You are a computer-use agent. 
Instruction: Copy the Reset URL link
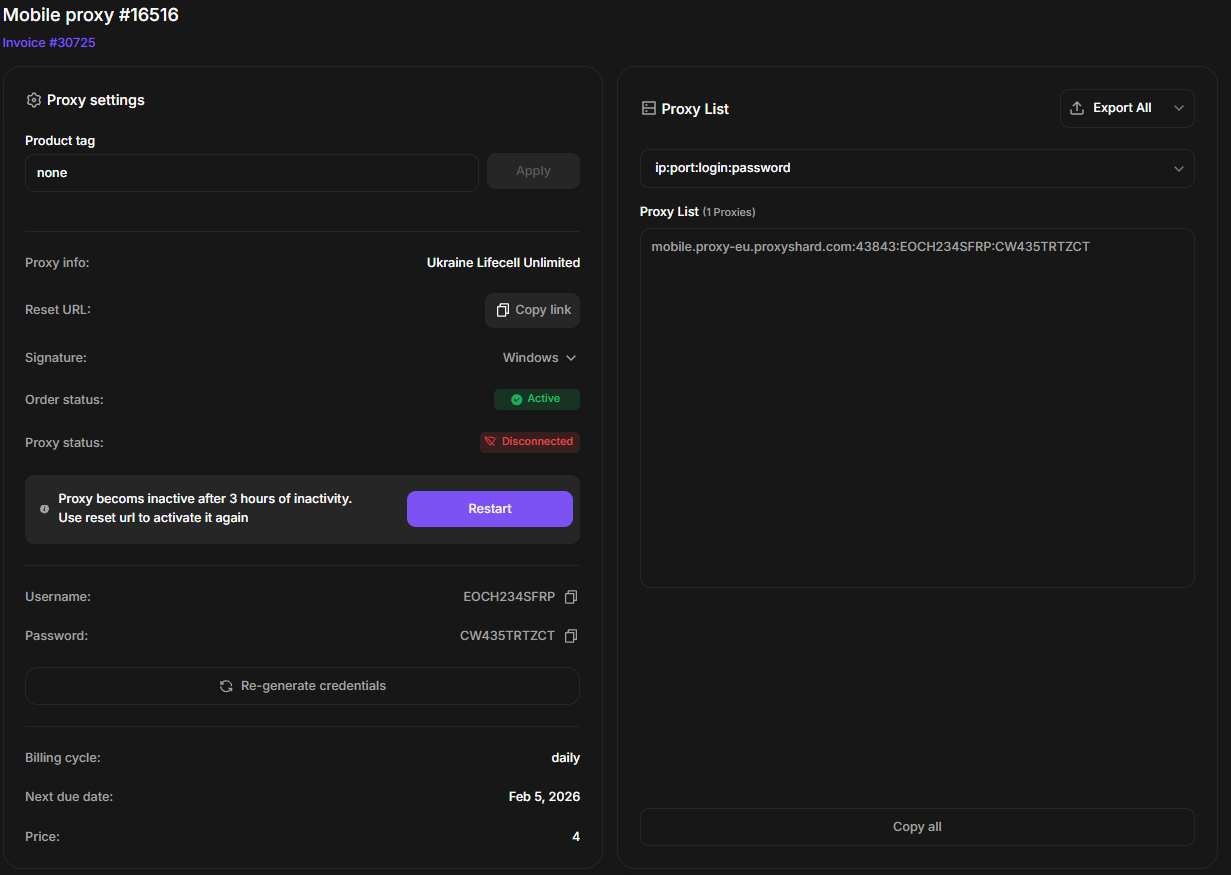pos(532,310)
